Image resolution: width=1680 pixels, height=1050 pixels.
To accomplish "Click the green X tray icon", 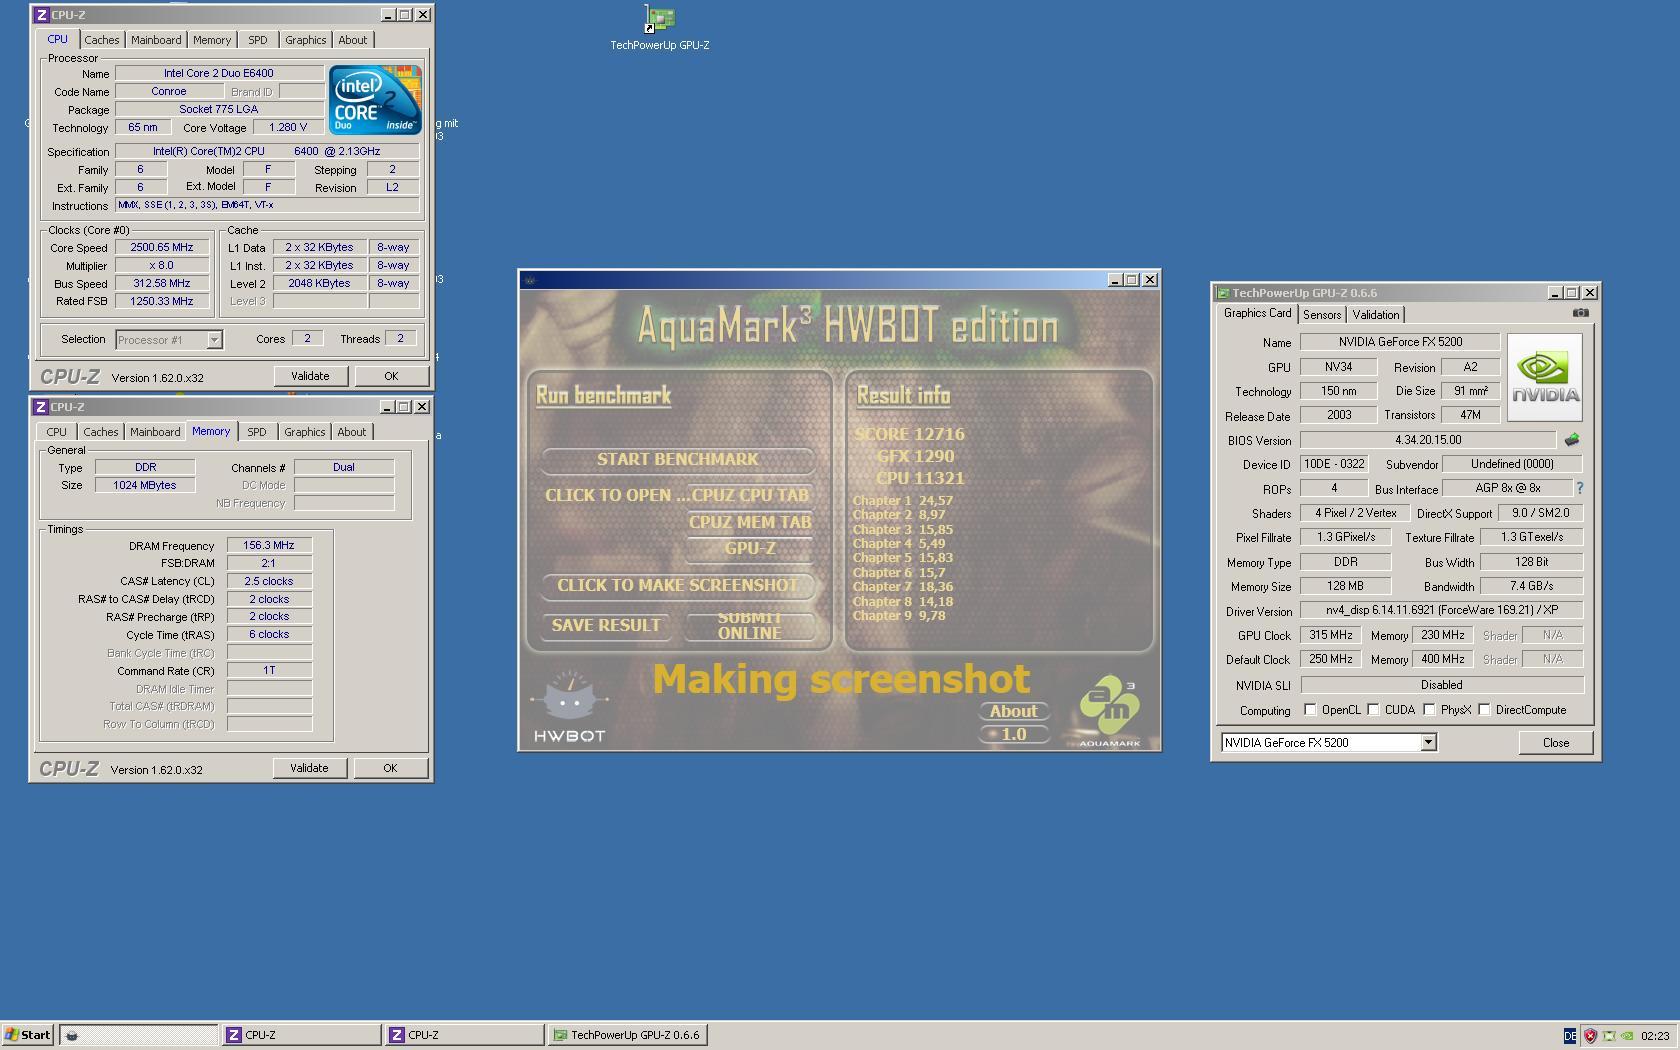I will (x=1609, y=1036).
